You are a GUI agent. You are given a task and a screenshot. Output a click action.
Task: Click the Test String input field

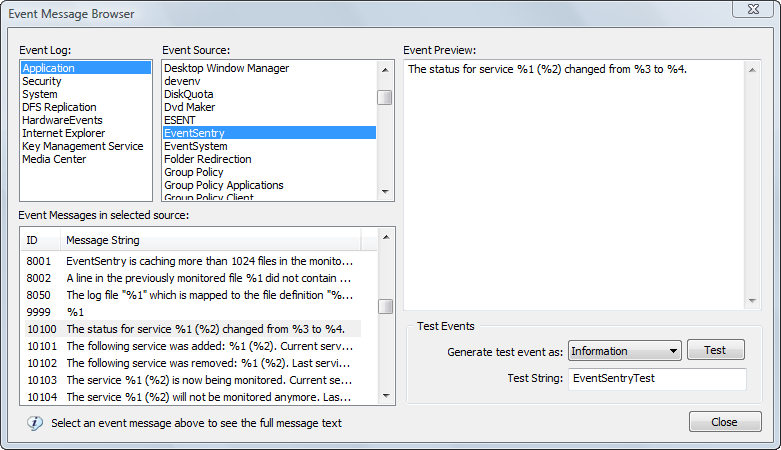point(657,378)
